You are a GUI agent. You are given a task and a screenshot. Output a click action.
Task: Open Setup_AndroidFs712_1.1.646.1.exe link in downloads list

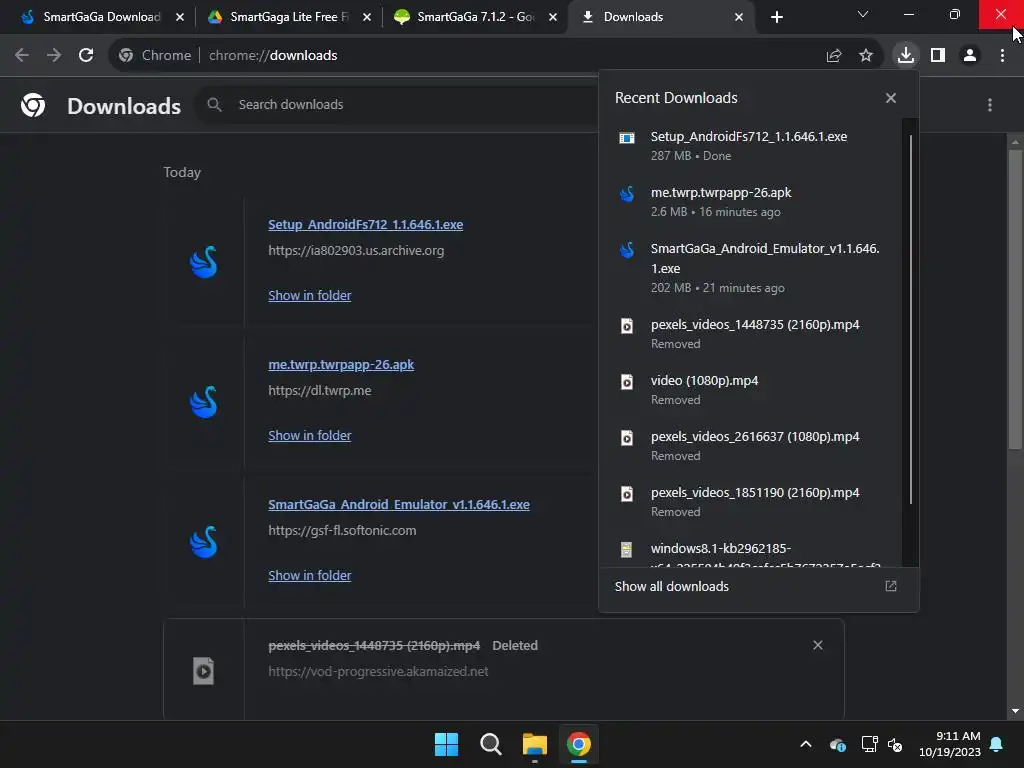(x=366, y=225)
